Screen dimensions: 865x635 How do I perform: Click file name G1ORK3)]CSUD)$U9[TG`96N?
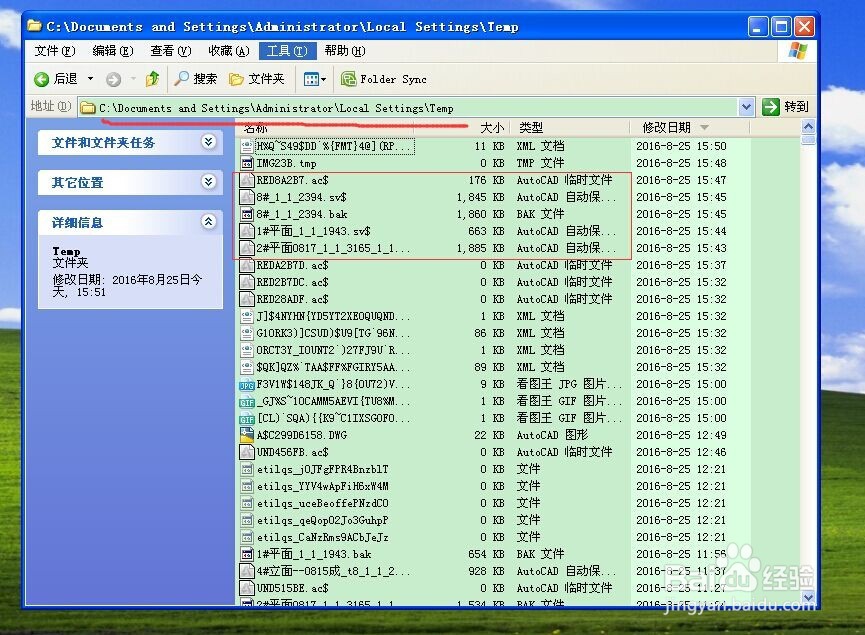[x=333, y=333]
